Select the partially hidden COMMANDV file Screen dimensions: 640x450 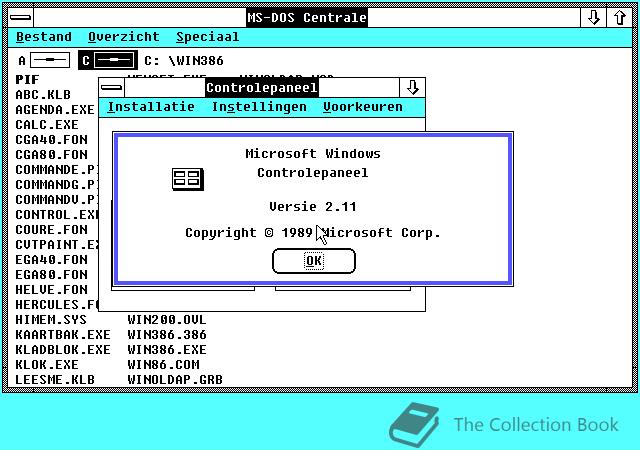pyautogui.click(x=56, y=200)
